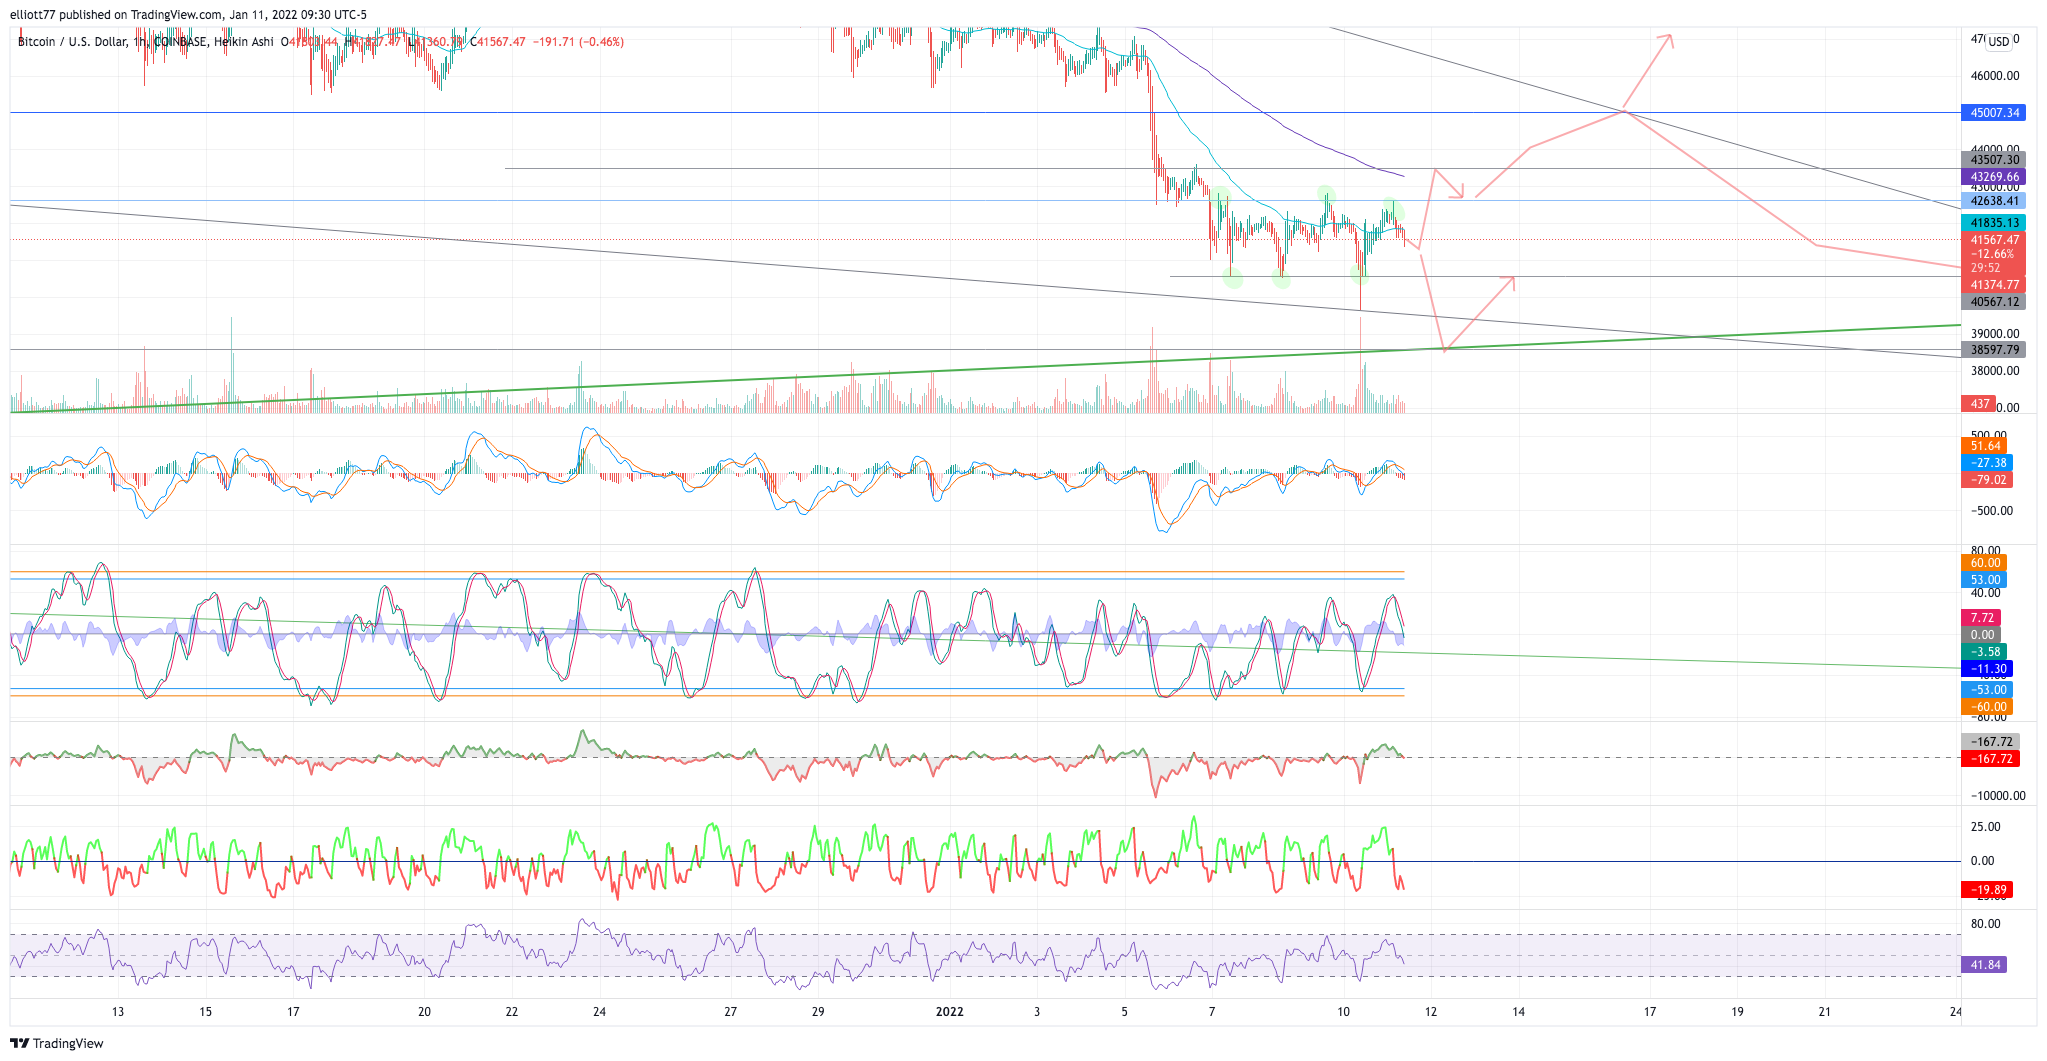Click the orange 51.64 MACD value label
This screenshot has width=2047, height=1061.
(1985, 446)
